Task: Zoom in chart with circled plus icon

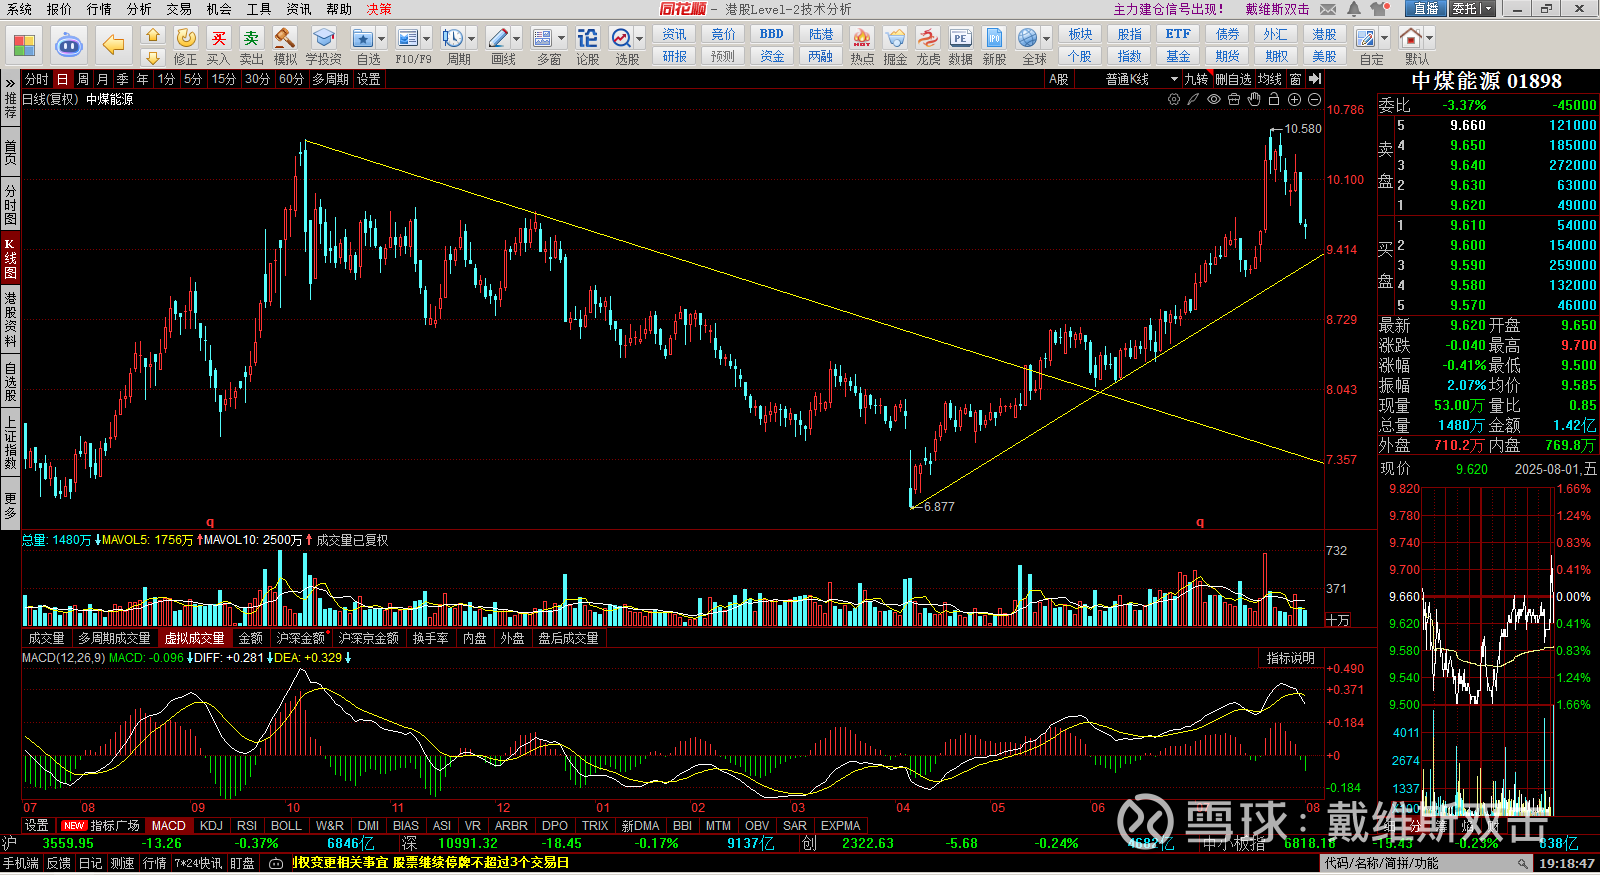Action: [x=1294, y=99]
